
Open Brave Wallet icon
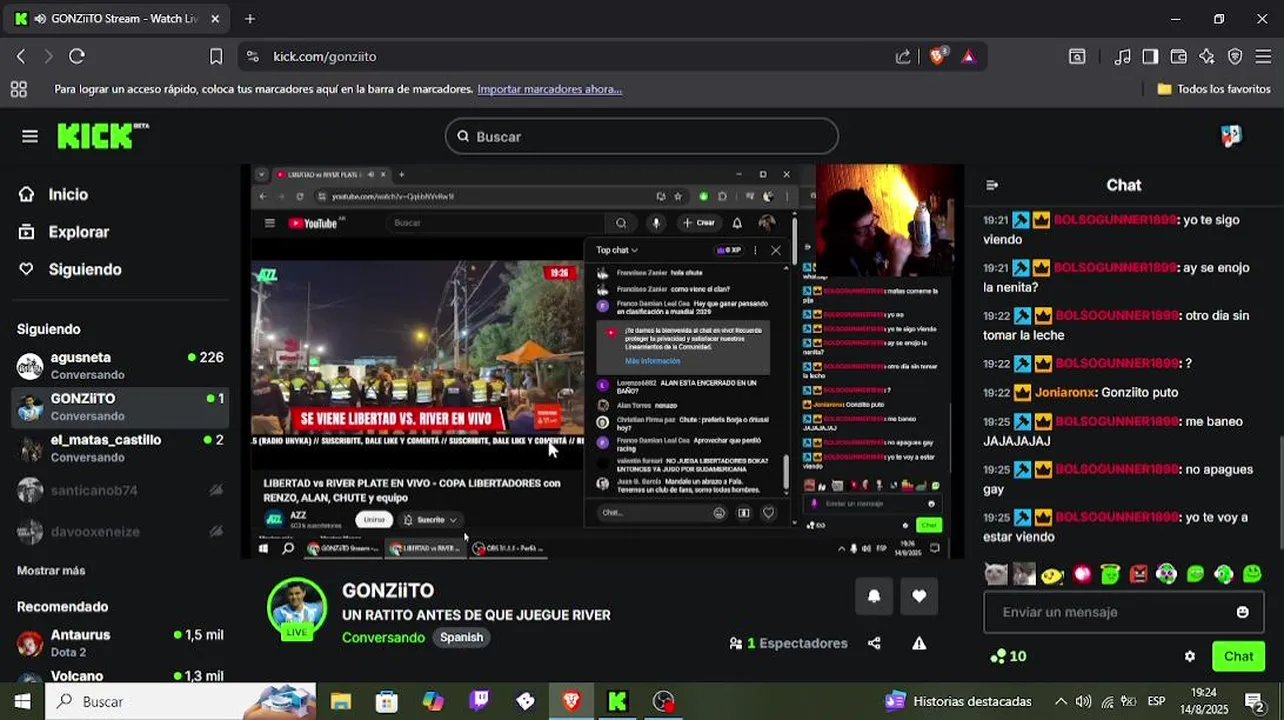pyautogui.click(x=1179, y=56)
